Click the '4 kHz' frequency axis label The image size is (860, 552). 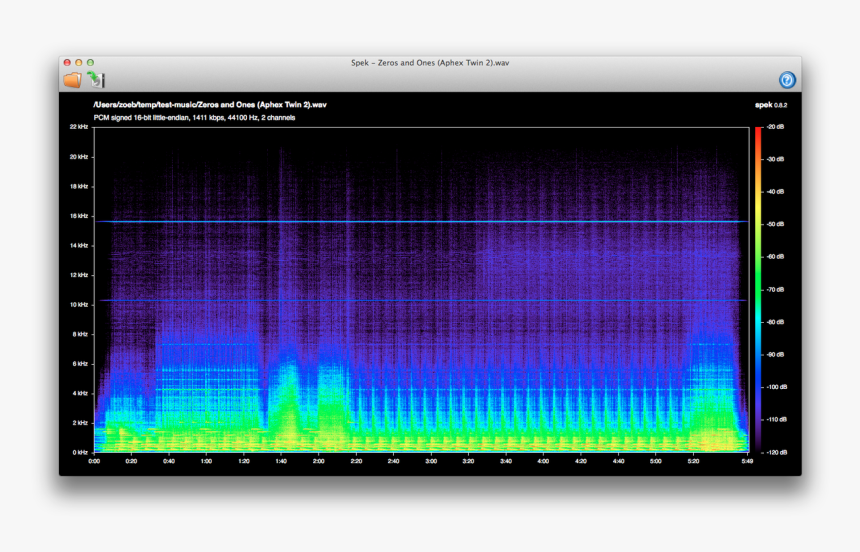coord(80,393)
